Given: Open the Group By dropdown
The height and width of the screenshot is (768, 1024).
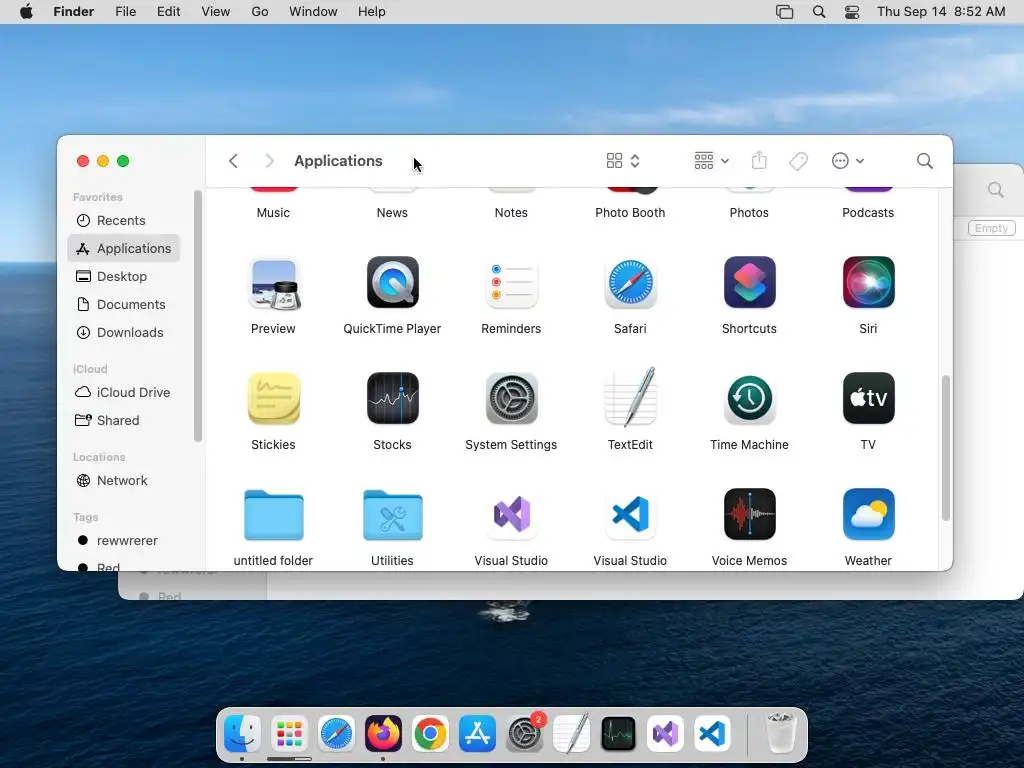Looking at the screenshot, I should (x=712, y=161).
